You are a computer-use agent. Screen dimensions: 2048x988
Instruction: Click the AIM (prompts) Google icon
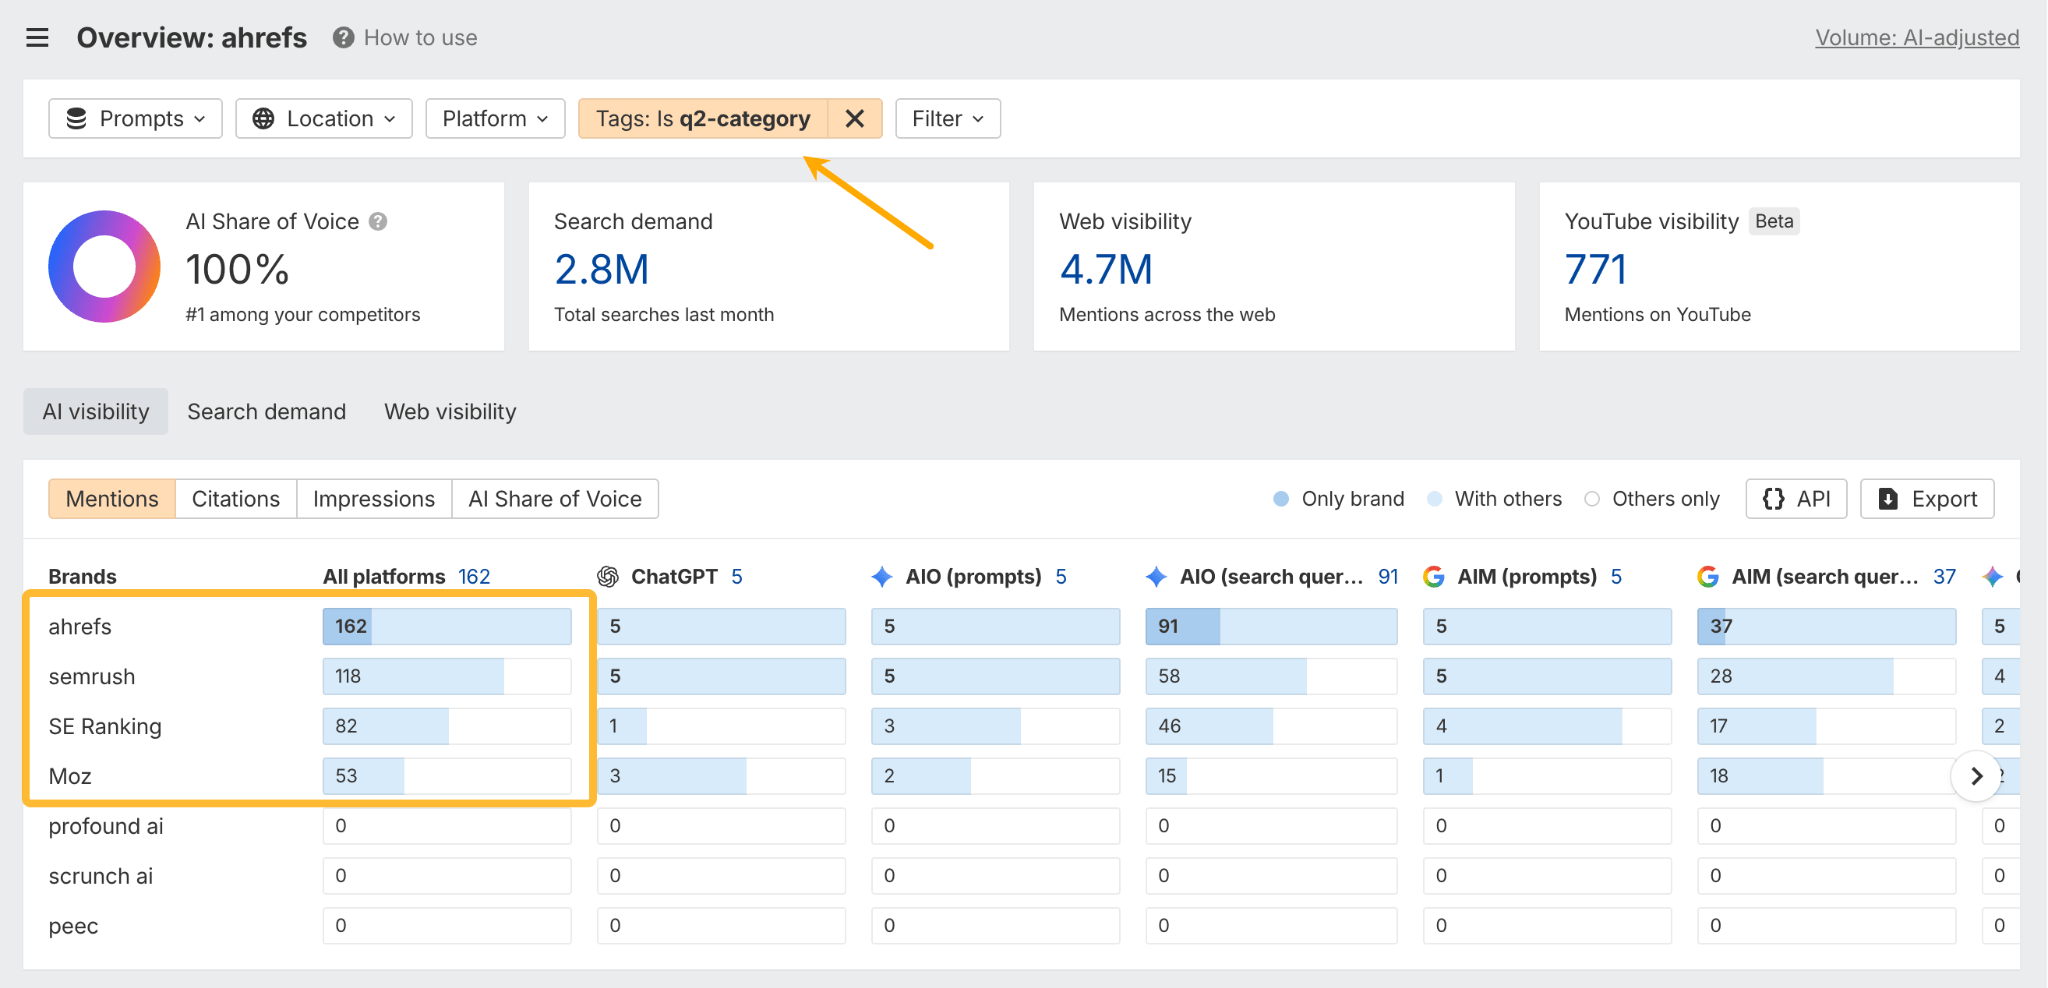pyautogui.click(x=1434, y=577)
